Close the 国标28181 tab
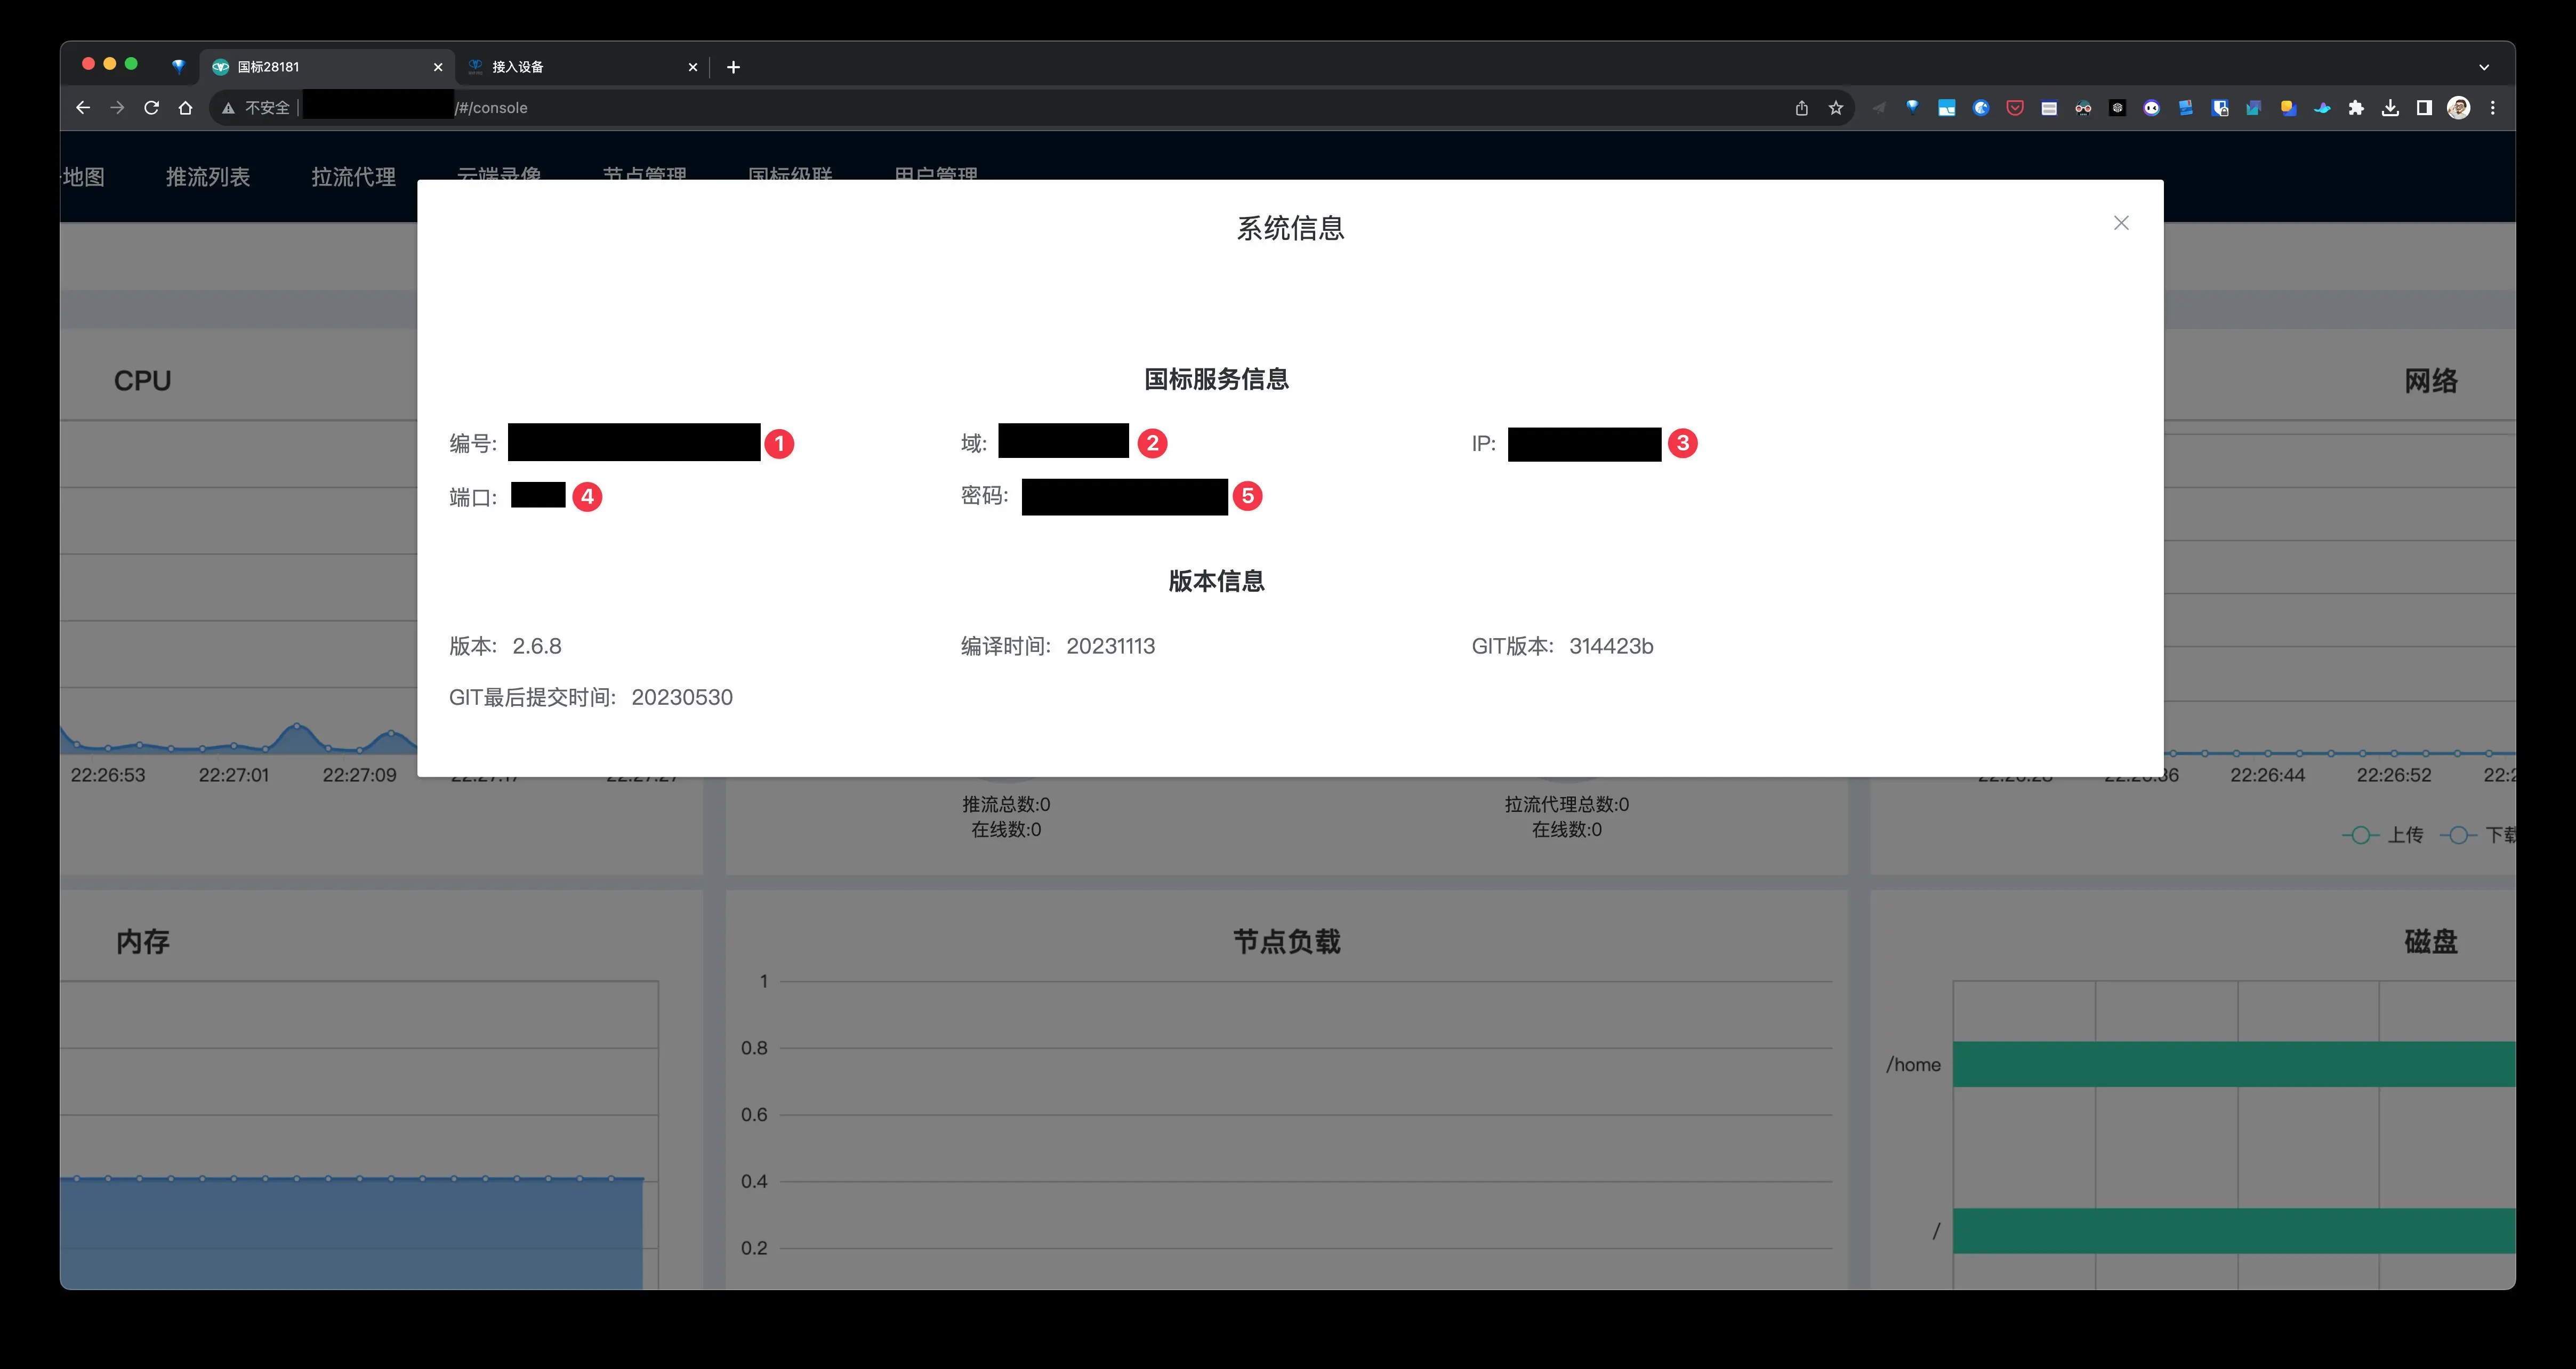Screen dimensions: 2576x1369 pyautogui.click(x=437, y=67)
